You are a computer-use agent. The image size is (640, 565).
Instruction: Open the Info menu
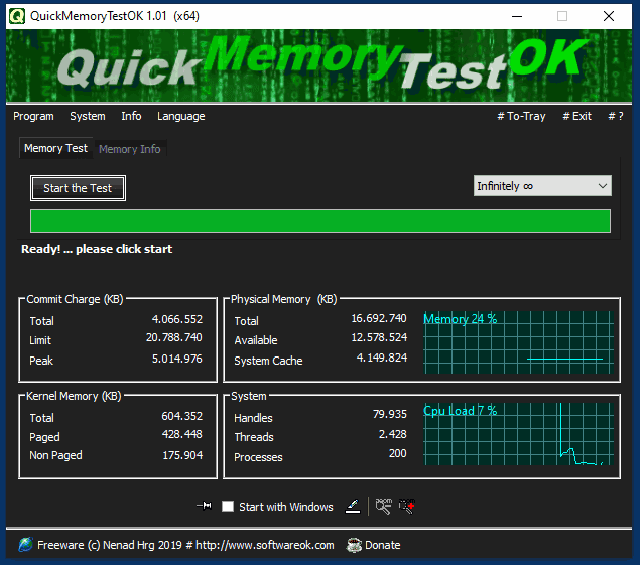[131, 116]
